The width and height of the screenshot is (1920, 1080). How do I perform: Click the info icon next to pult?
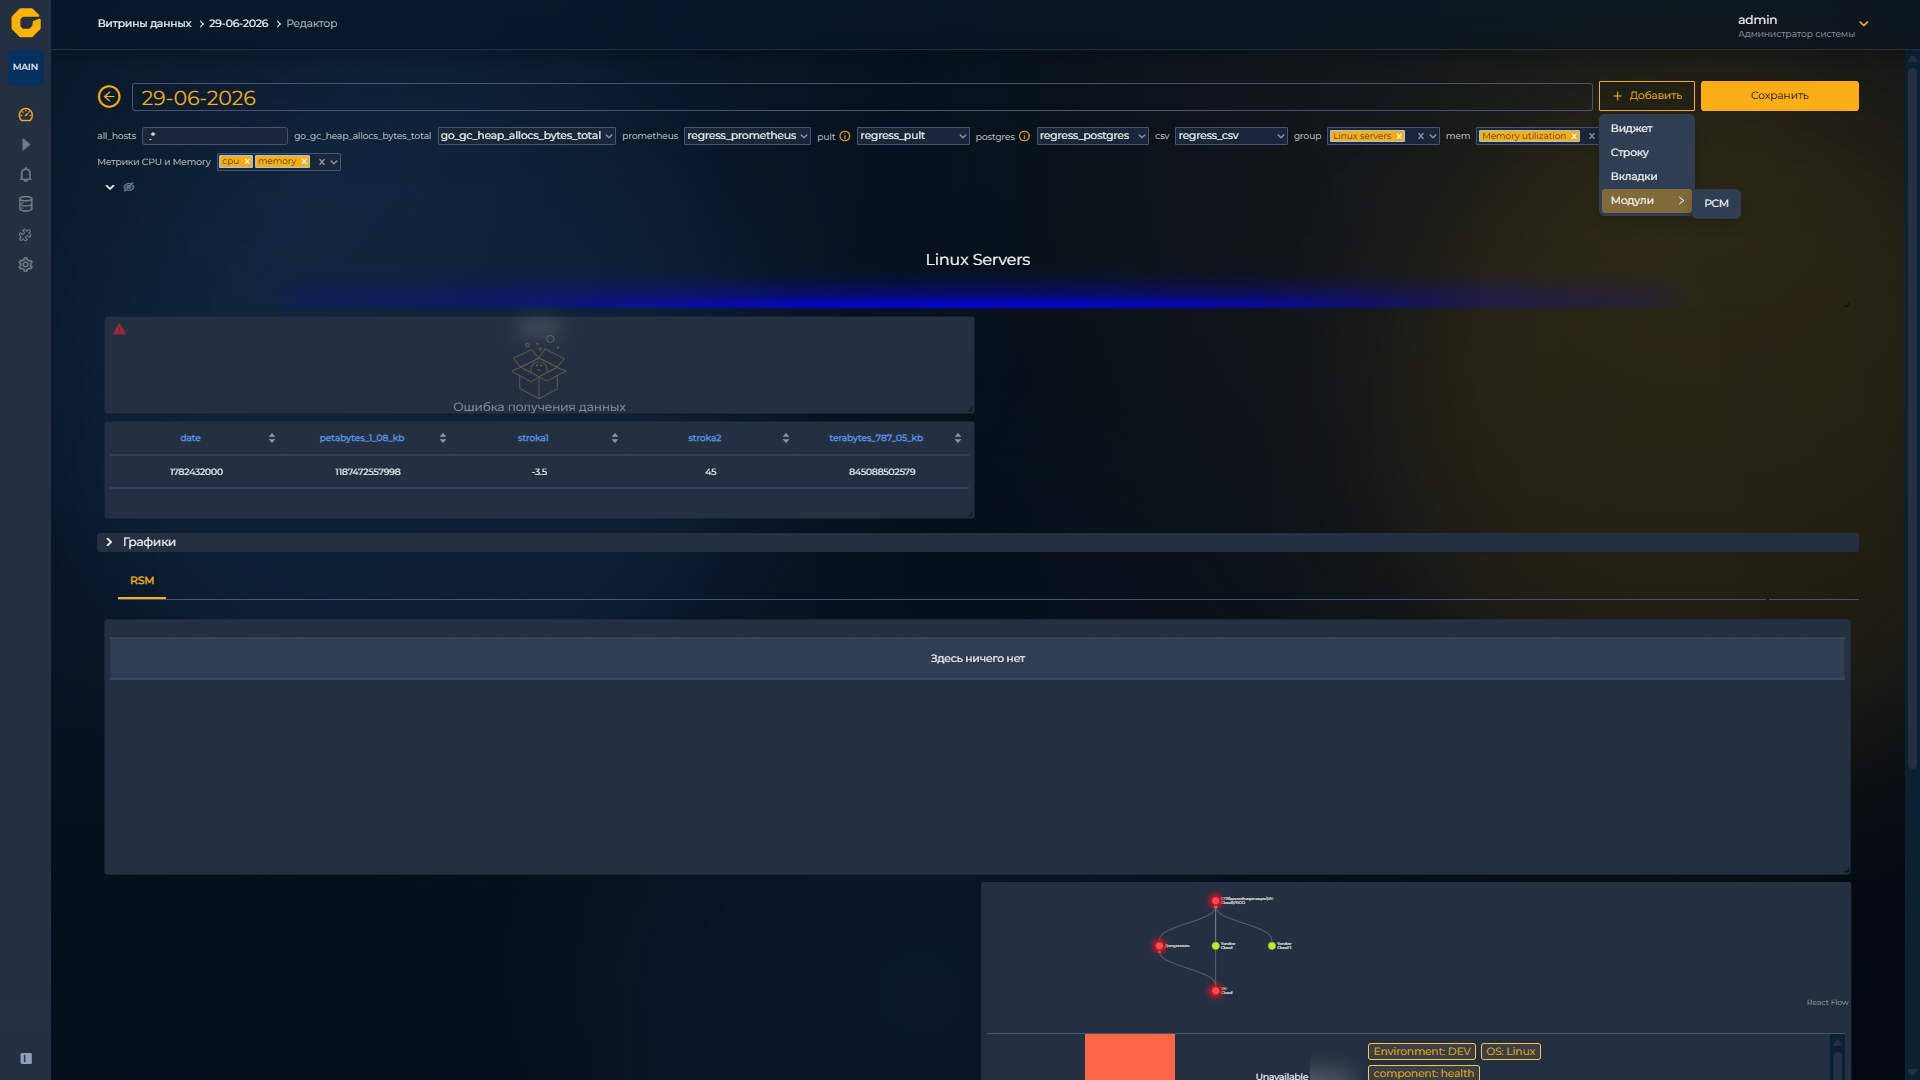point(845,136)
